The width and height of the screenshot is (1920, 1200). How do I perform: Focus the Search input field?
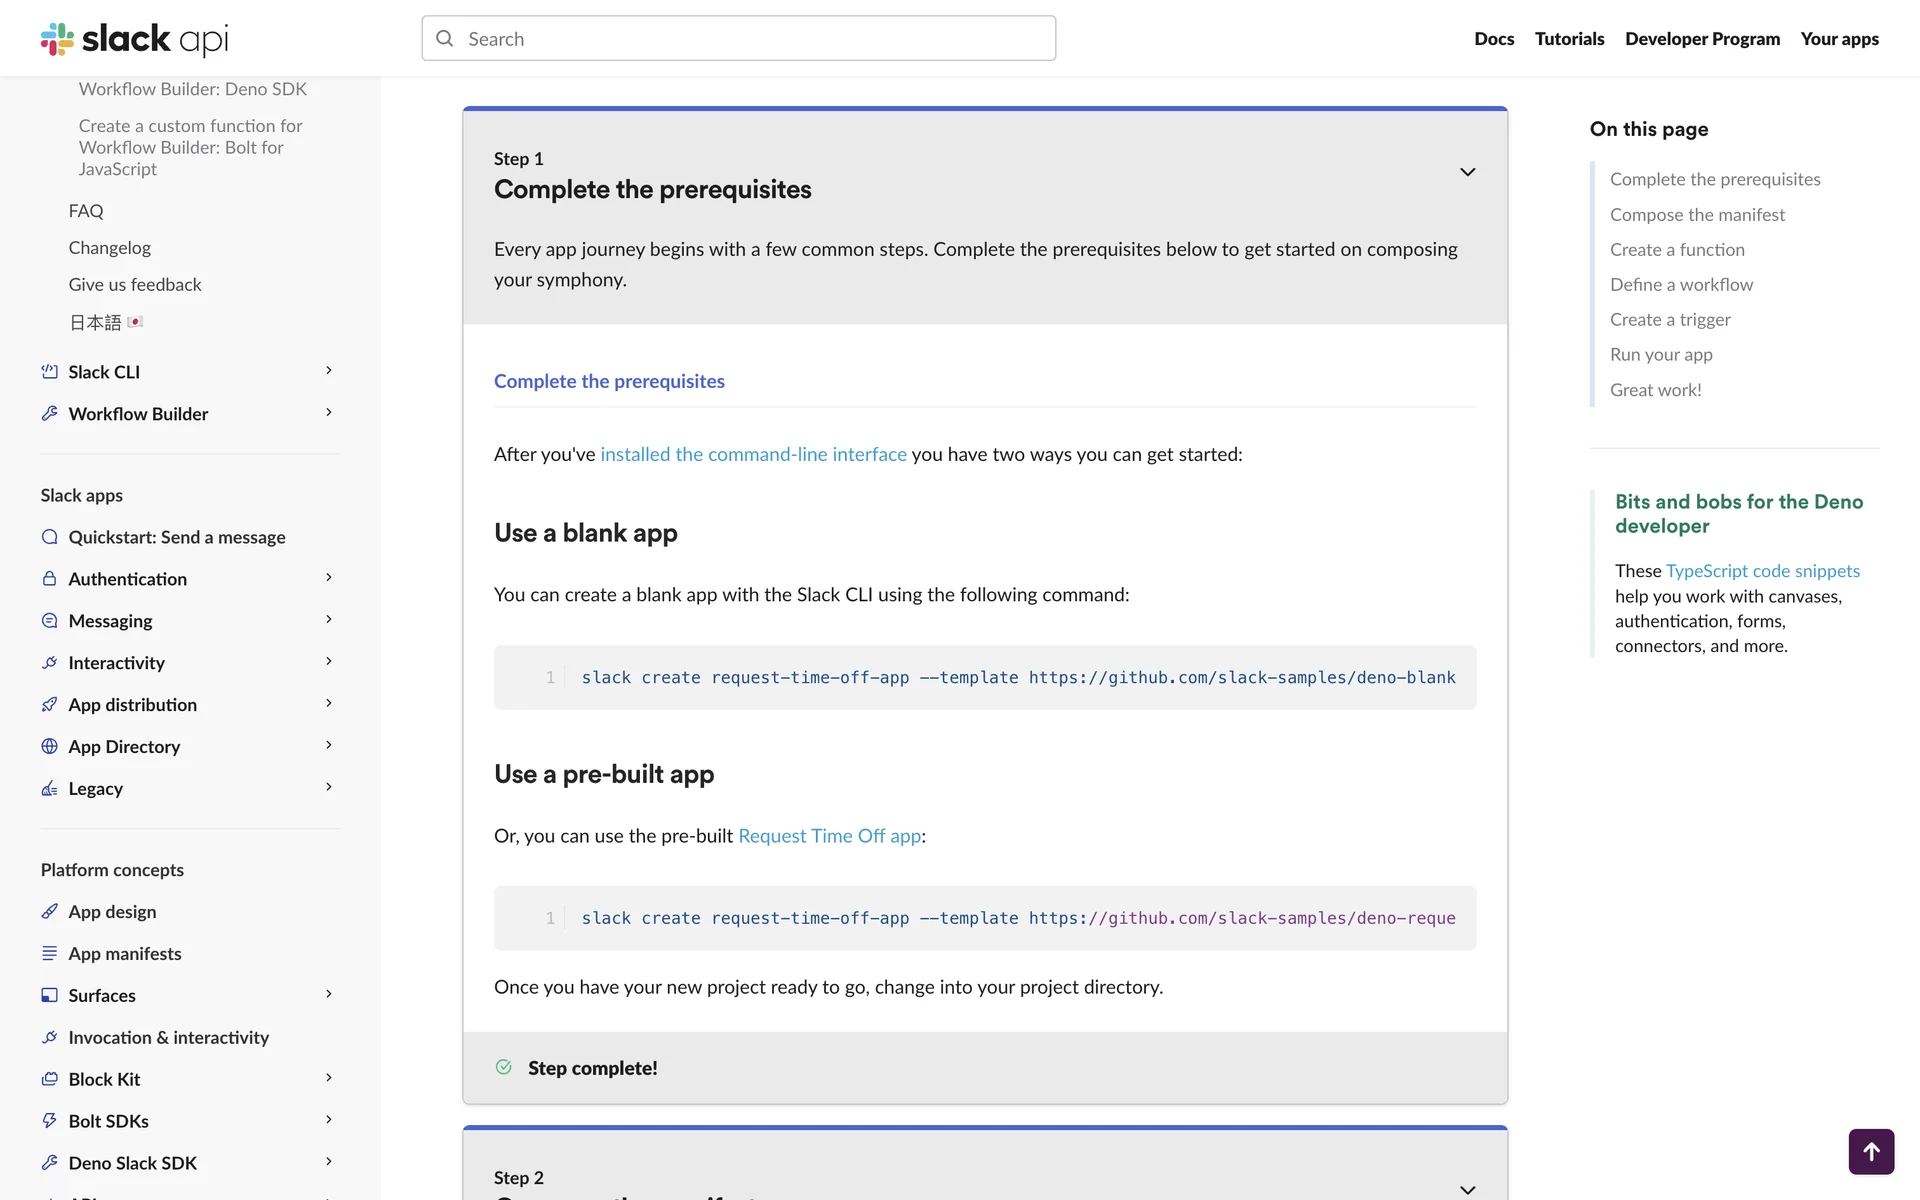pyautogui.click(x=738, y=39)
